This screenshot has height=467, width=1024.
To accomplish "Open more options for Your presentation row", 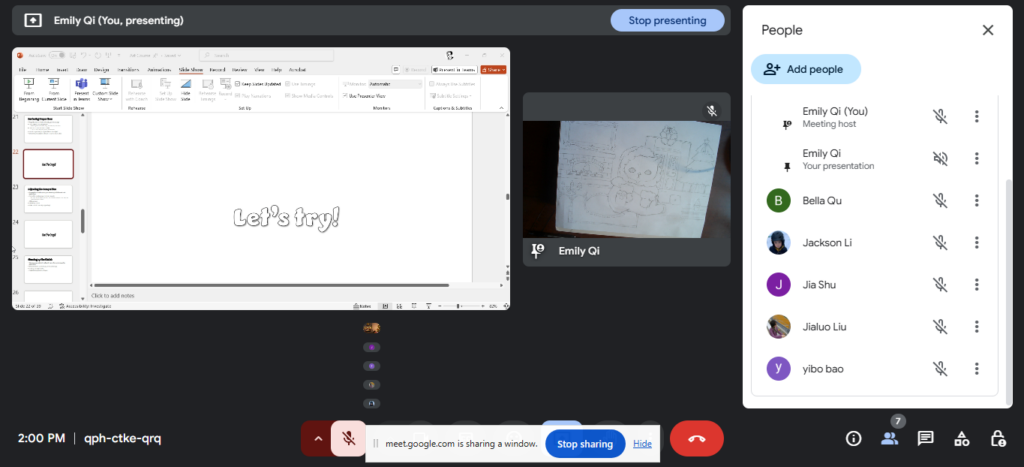I will coord(976,159).
